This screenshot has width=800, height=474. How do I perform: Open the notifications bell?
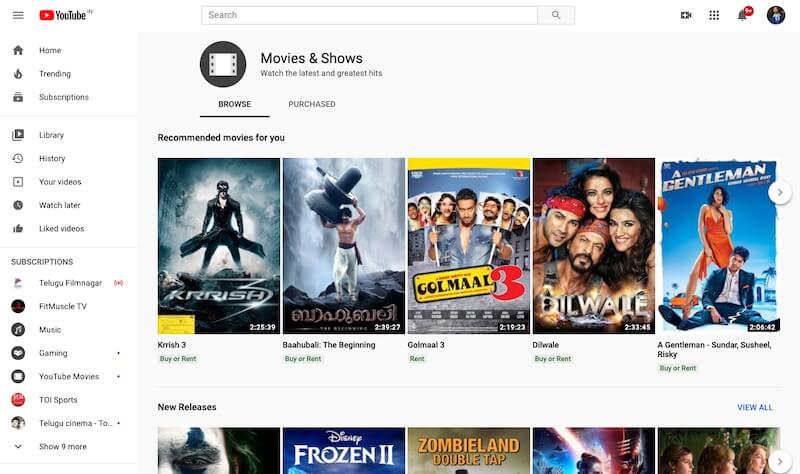(742, 15)
